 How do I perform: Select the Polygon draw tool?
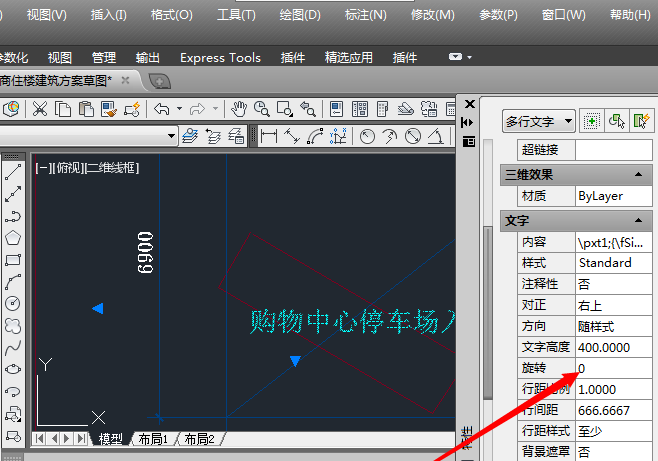13,238
